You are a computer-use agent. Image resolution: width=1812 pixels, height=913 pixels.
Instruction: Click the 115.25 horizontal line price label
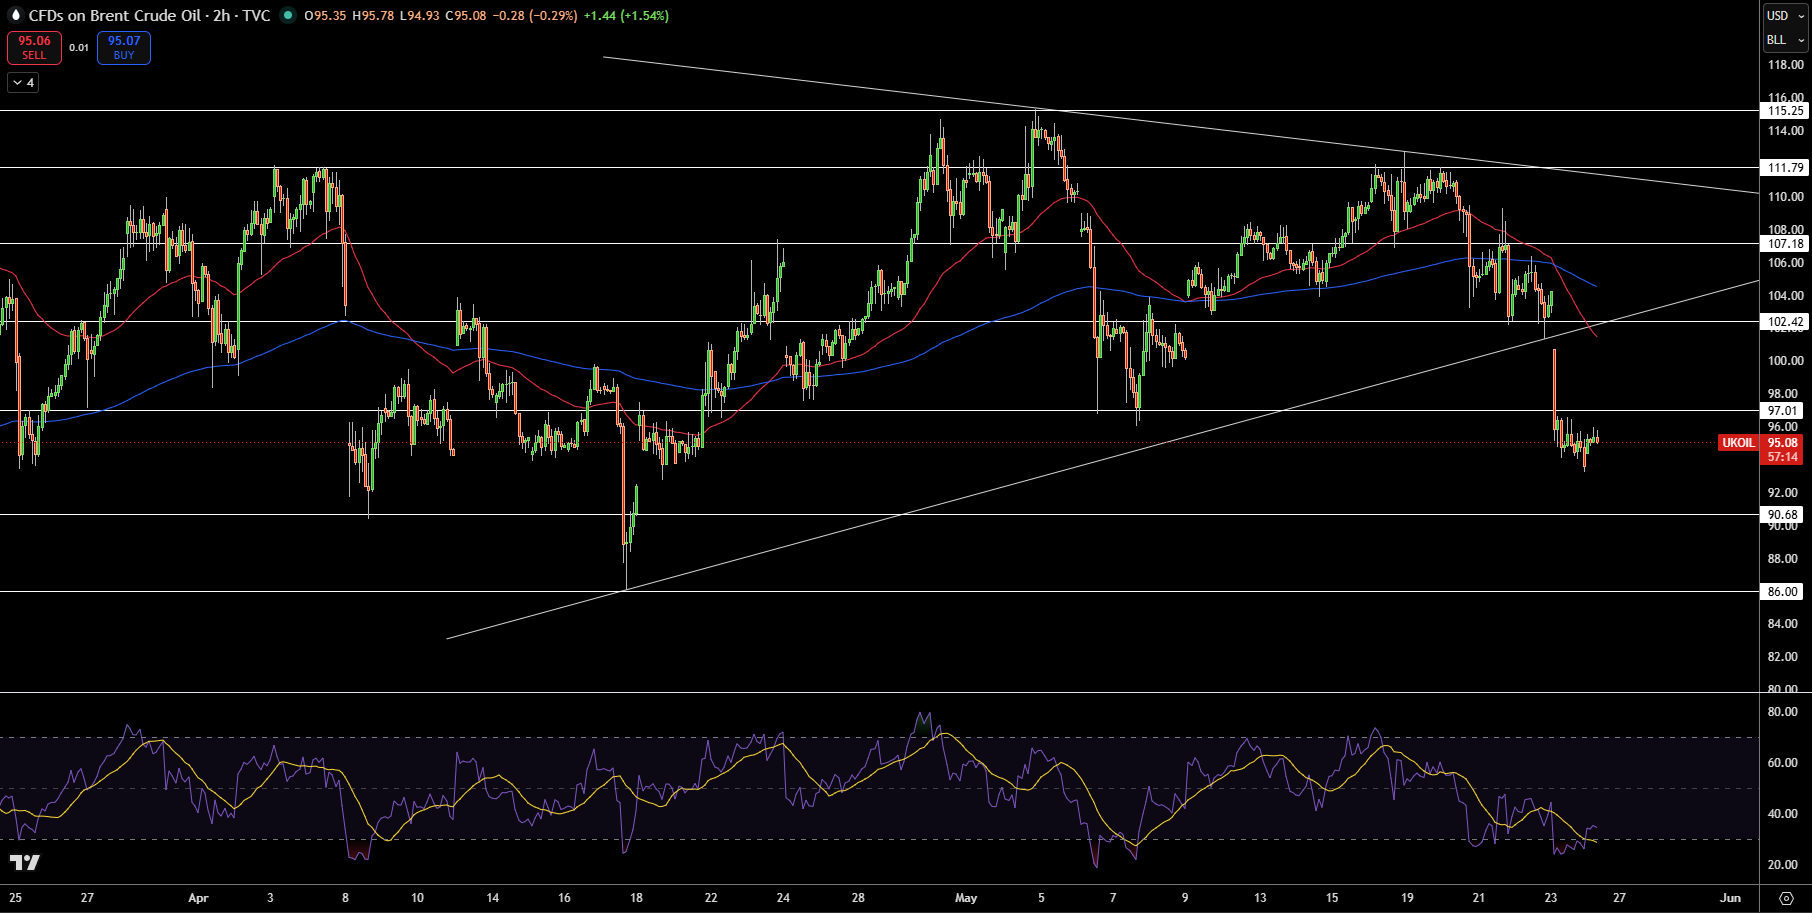tap(1786, 111)
